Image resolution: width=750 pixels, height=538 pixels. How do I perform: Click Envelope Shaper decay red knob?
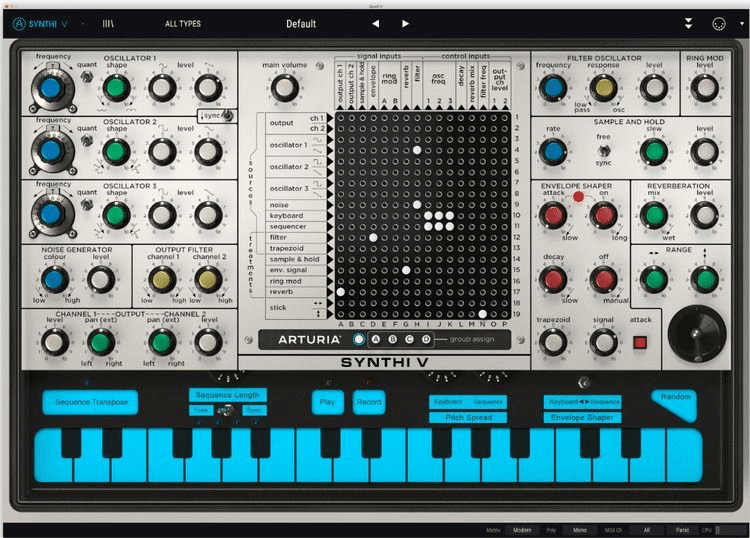coord(553,280)
